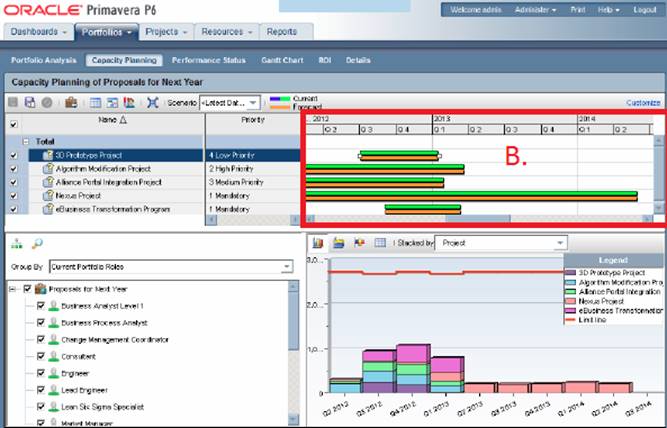This screenshot has width=667, height=428.
Task: Click the magnifier search icon above Group By
Action: pyautogui.click(x=37, y=243)
